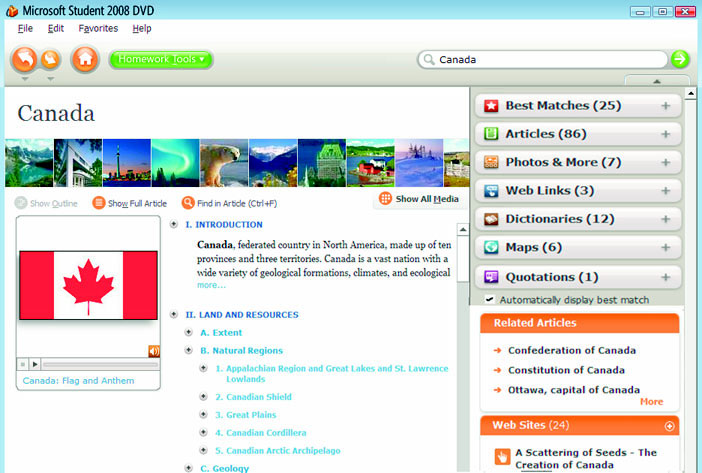Image resolution: width=702 pixels, height=473 pixels.
Task: Click the Show Full Article icon
Action: click(98, 203)
